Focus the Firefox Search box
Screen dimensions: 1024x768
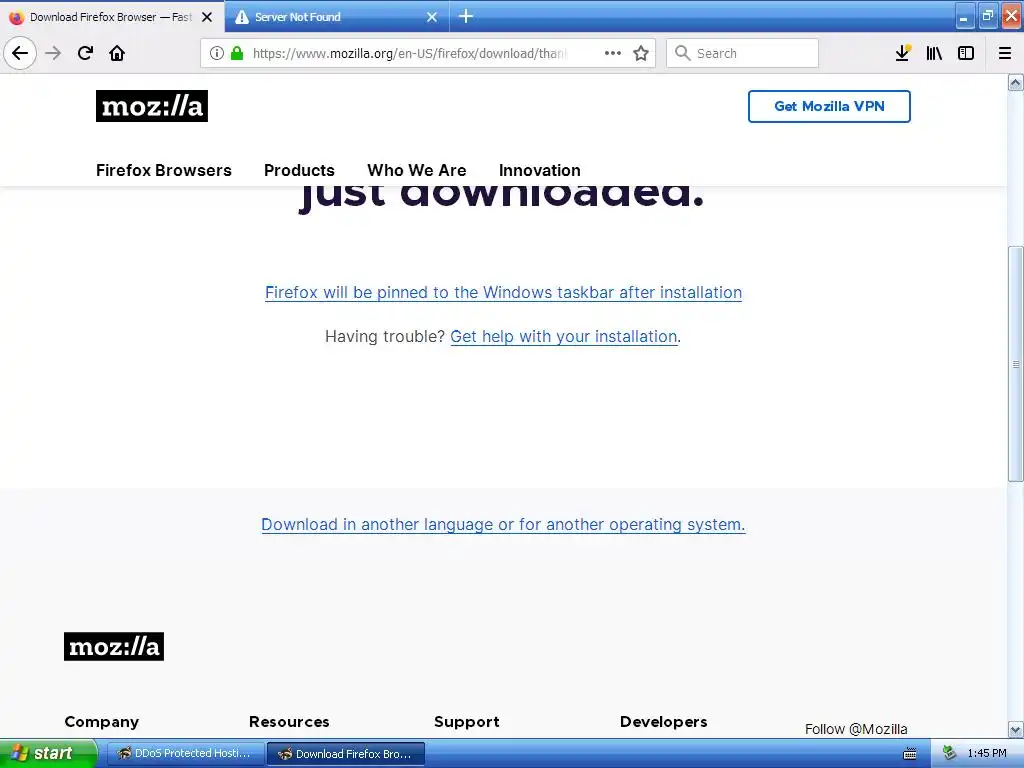[742, 53]
